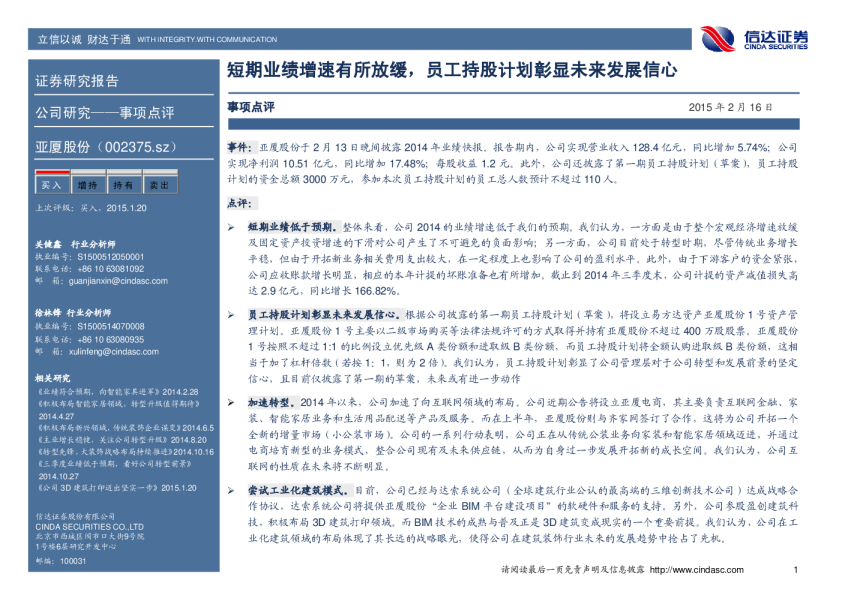Select the 买入 rating box
Viewport: 842px width, 595px height.
tap(50, 185)
